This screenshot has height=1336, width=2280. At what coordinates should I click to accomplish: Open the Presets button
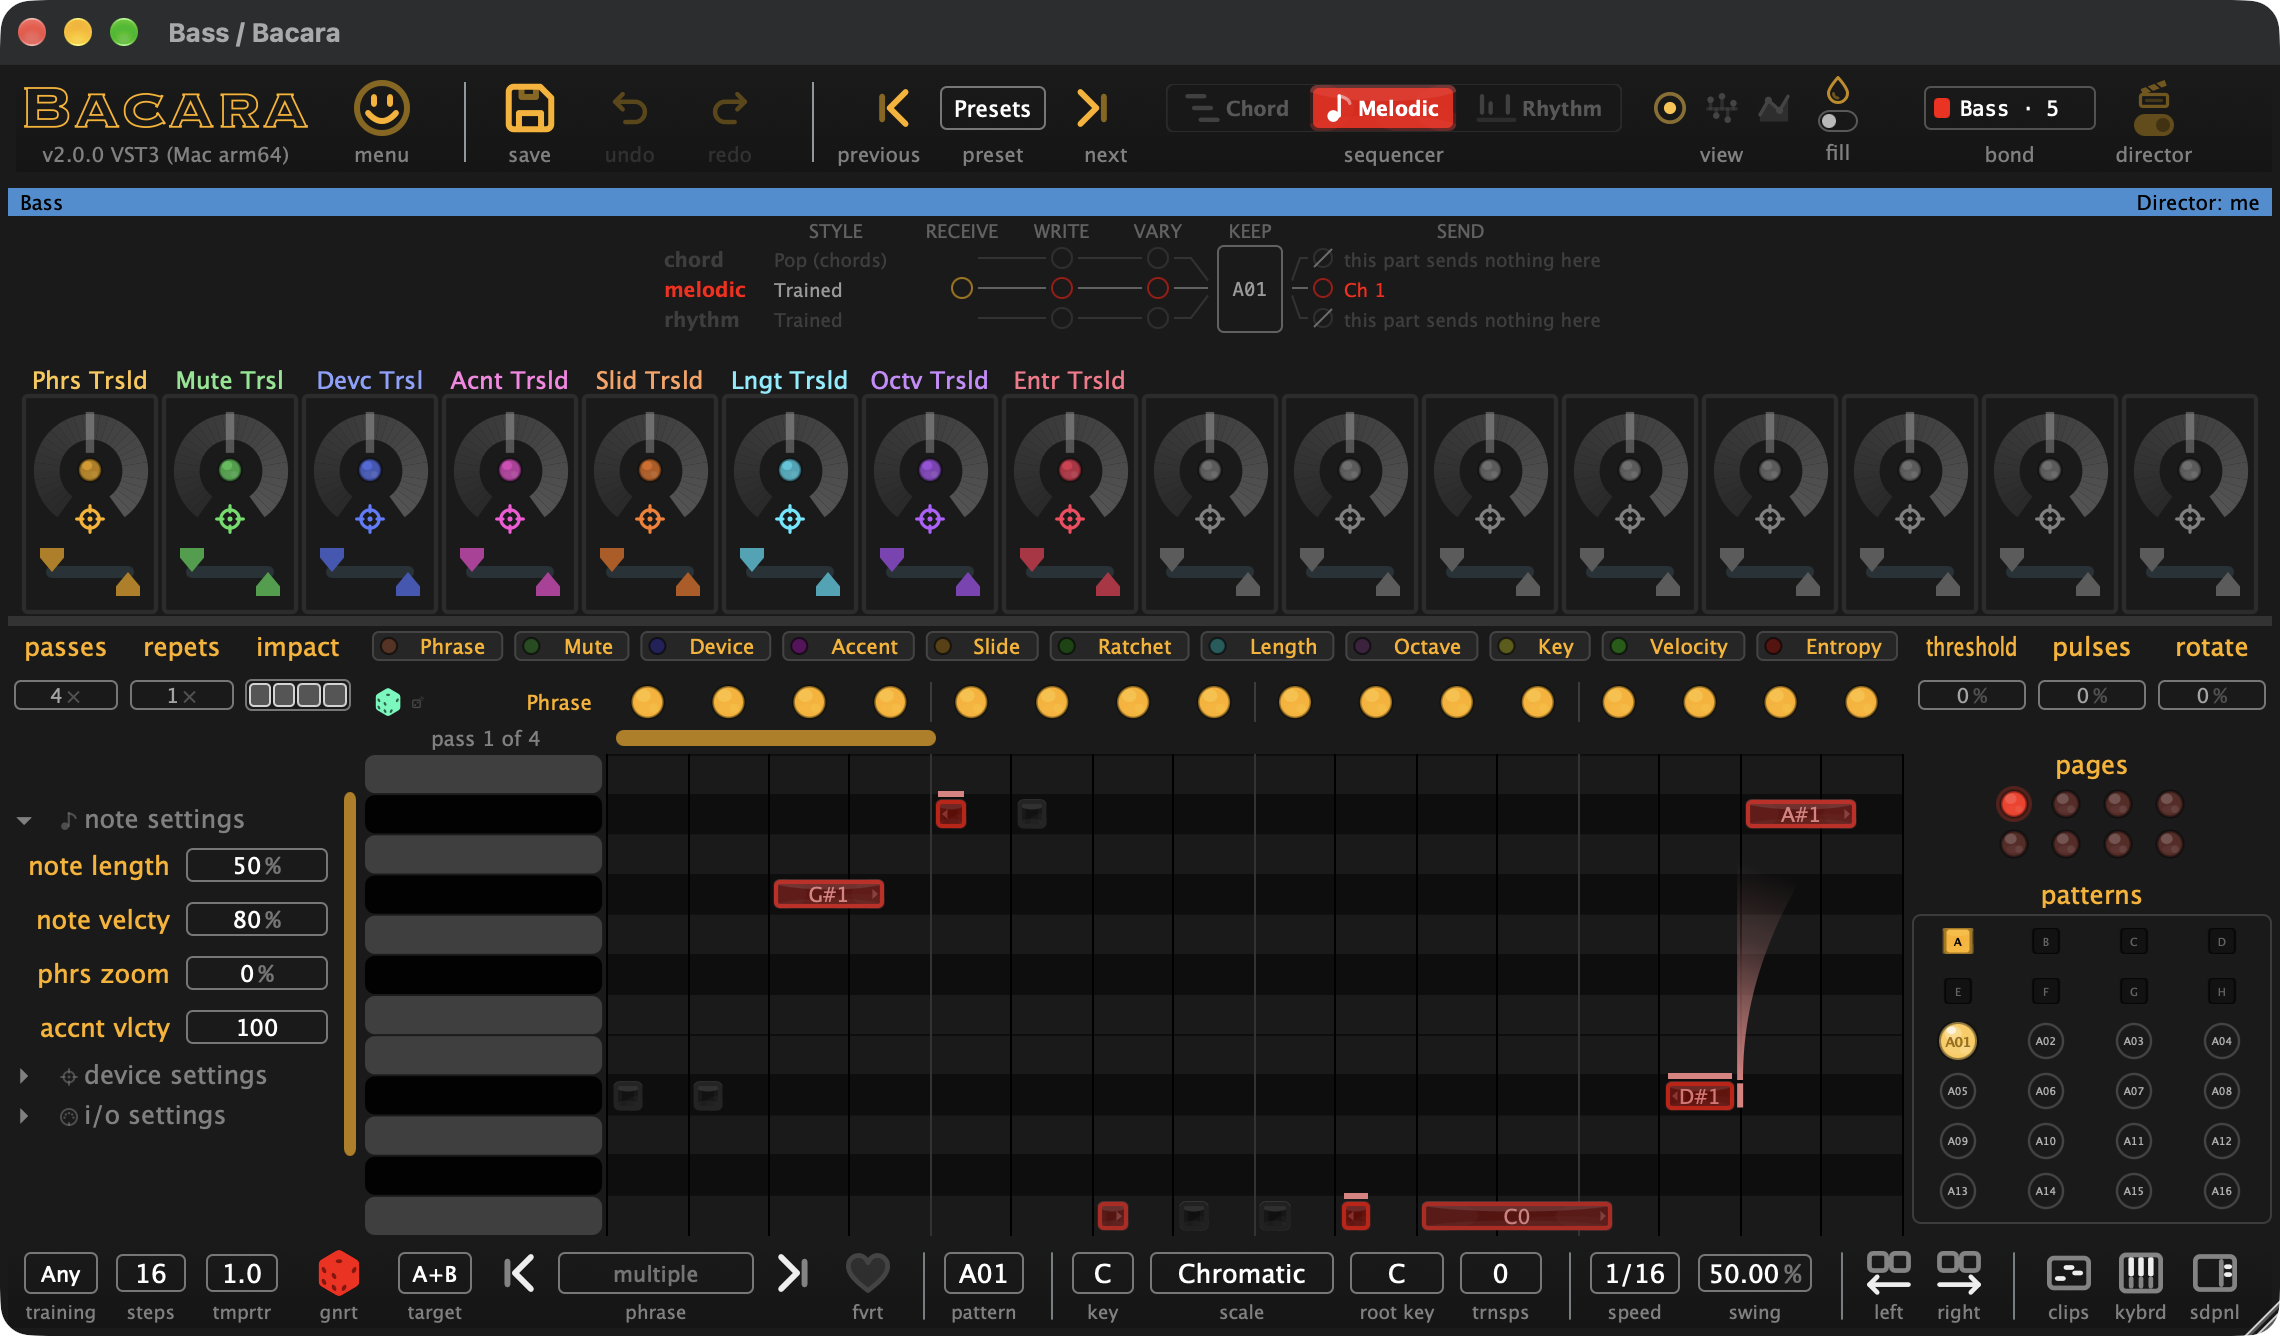click(992, 109)
